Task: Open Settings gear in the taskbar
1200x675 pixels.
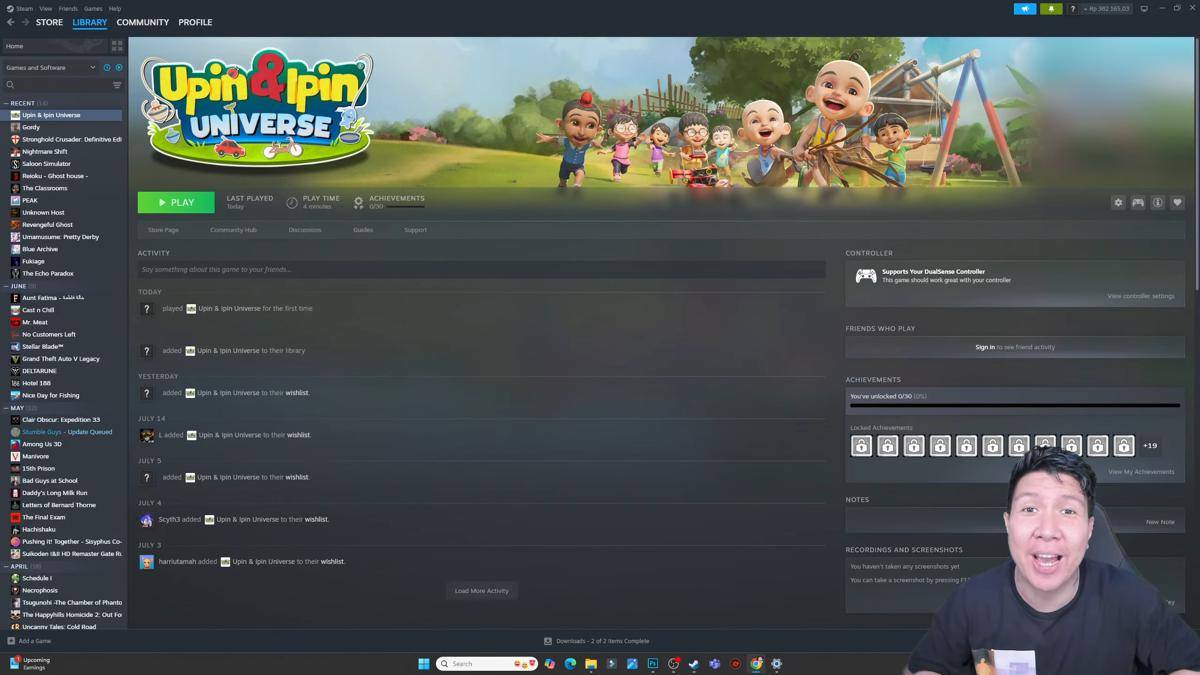Action: [x=777, y=664]
